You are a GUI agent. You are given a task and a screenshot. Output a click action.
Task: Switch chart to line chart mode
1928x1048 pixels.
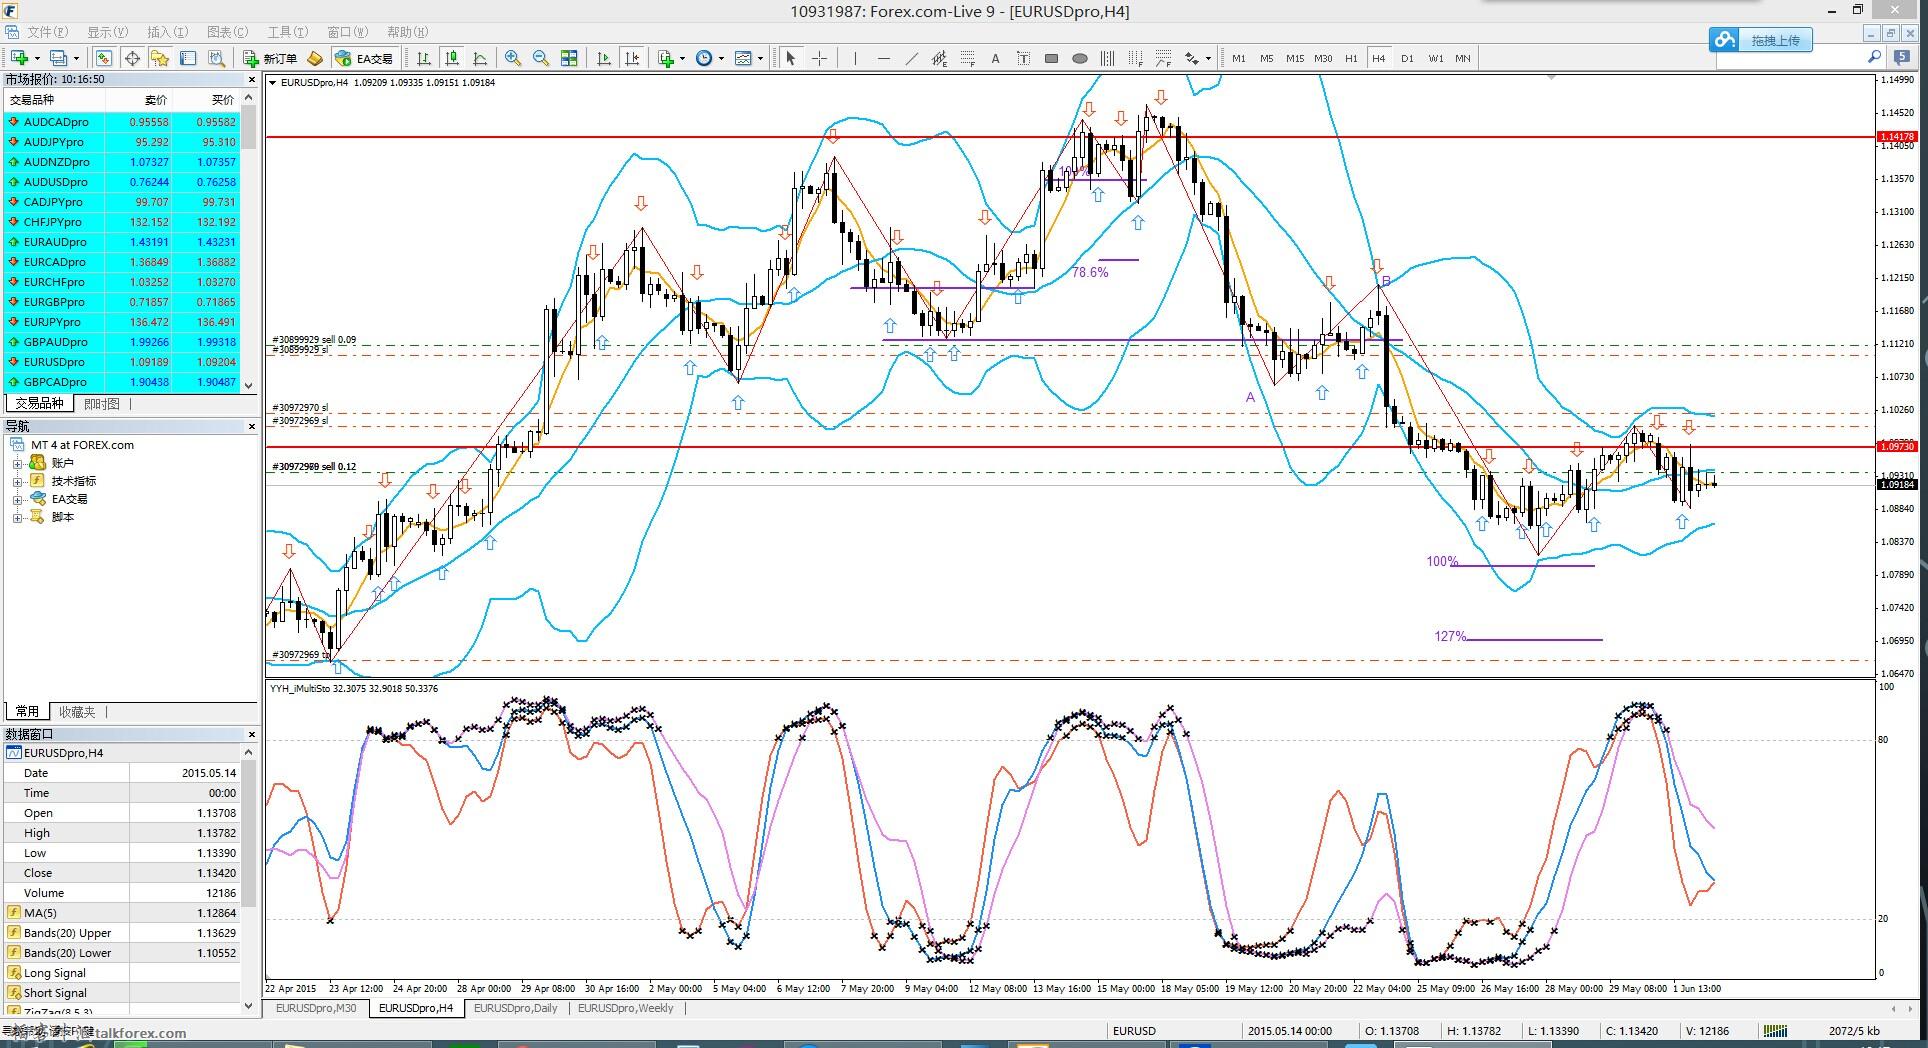(479, 58)
